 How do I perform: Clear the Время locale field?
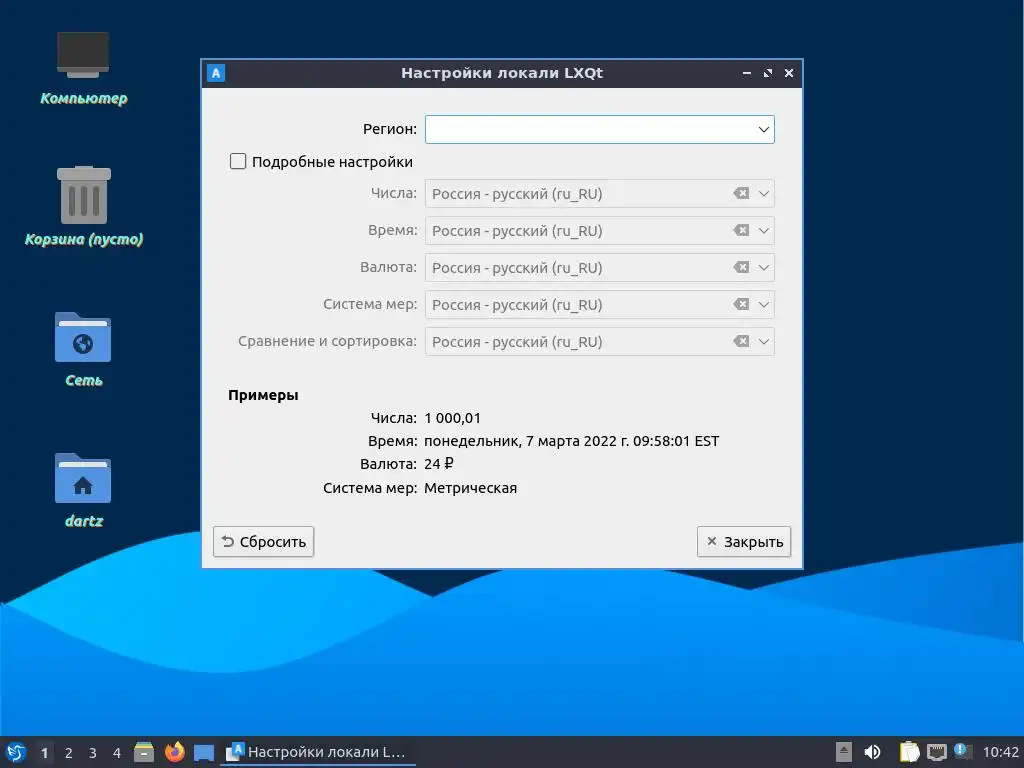pyautogui.click(x=741, y=231)
